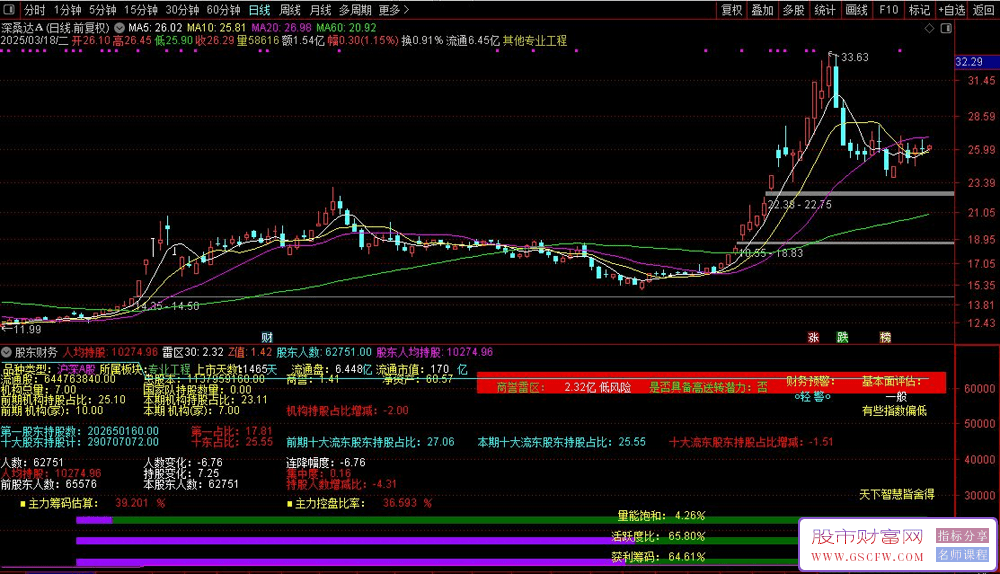Click the 复权 toolbar button
The height and width of the screenshot is (574, 1000).
pos(732,10)
